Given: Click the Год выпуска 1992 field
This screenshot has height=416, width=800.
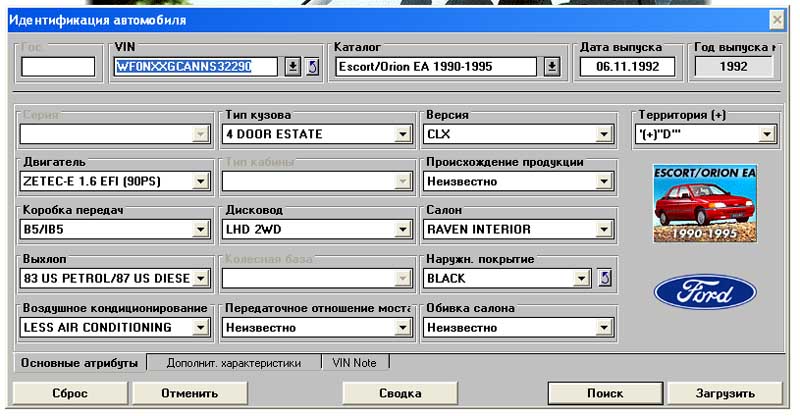Looking at the screenshot, I should click(x=734, y=67).
